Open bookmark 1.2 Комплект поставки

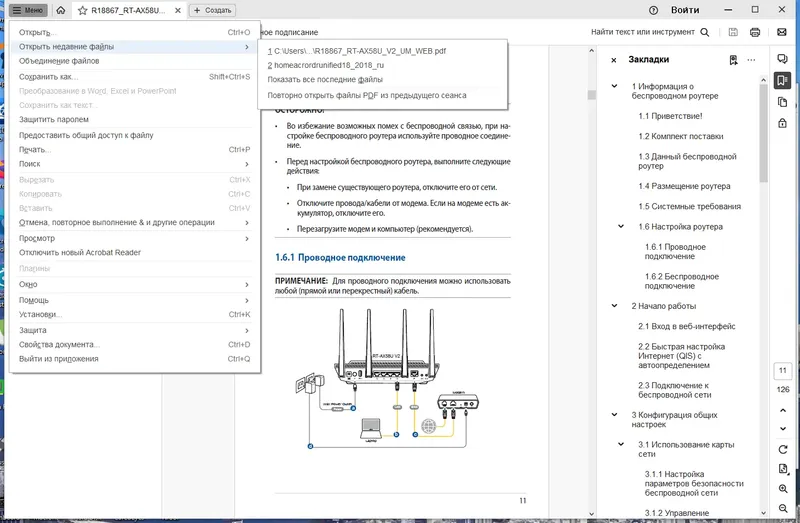(x=681, y=136)
